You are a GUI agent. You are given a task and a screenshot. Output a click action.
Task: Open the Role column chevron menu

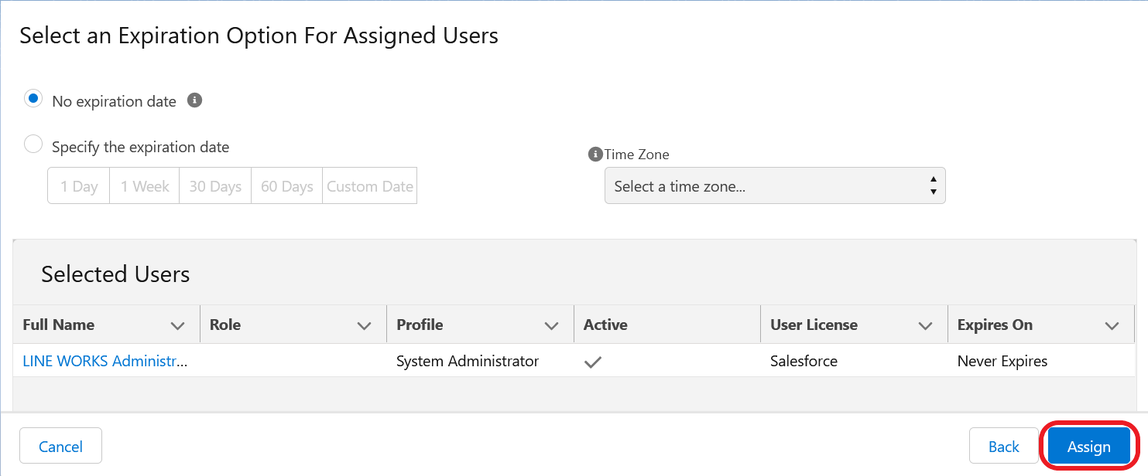(364, 326)
